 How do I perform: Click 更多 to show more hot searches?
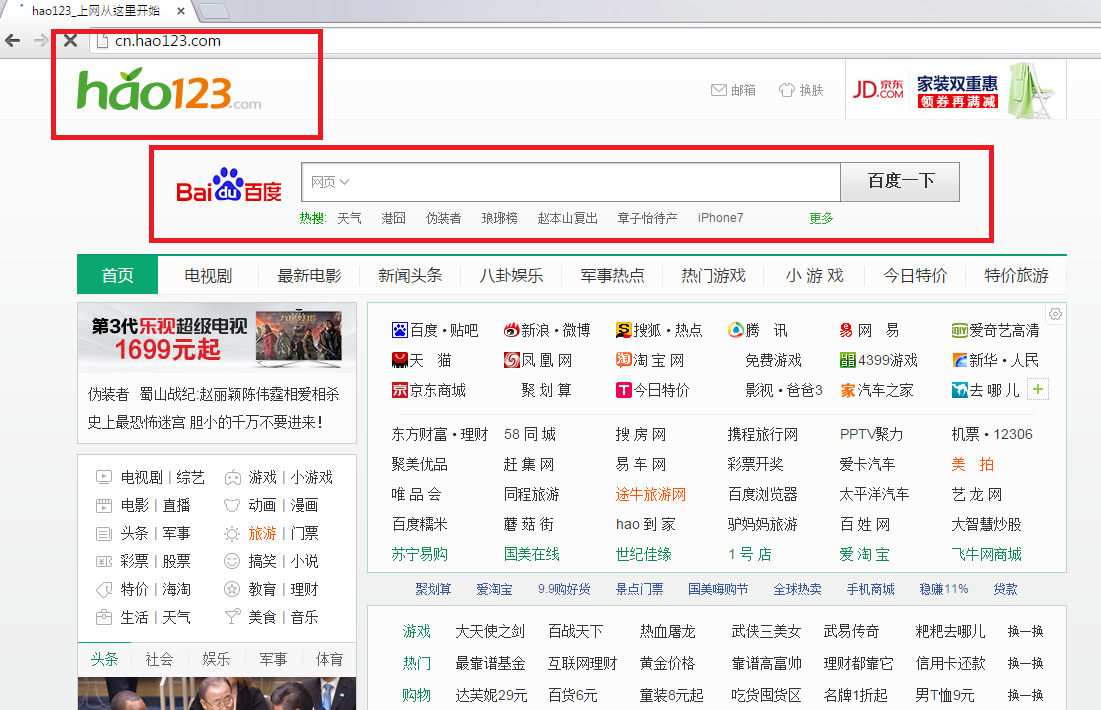(821, 218)
